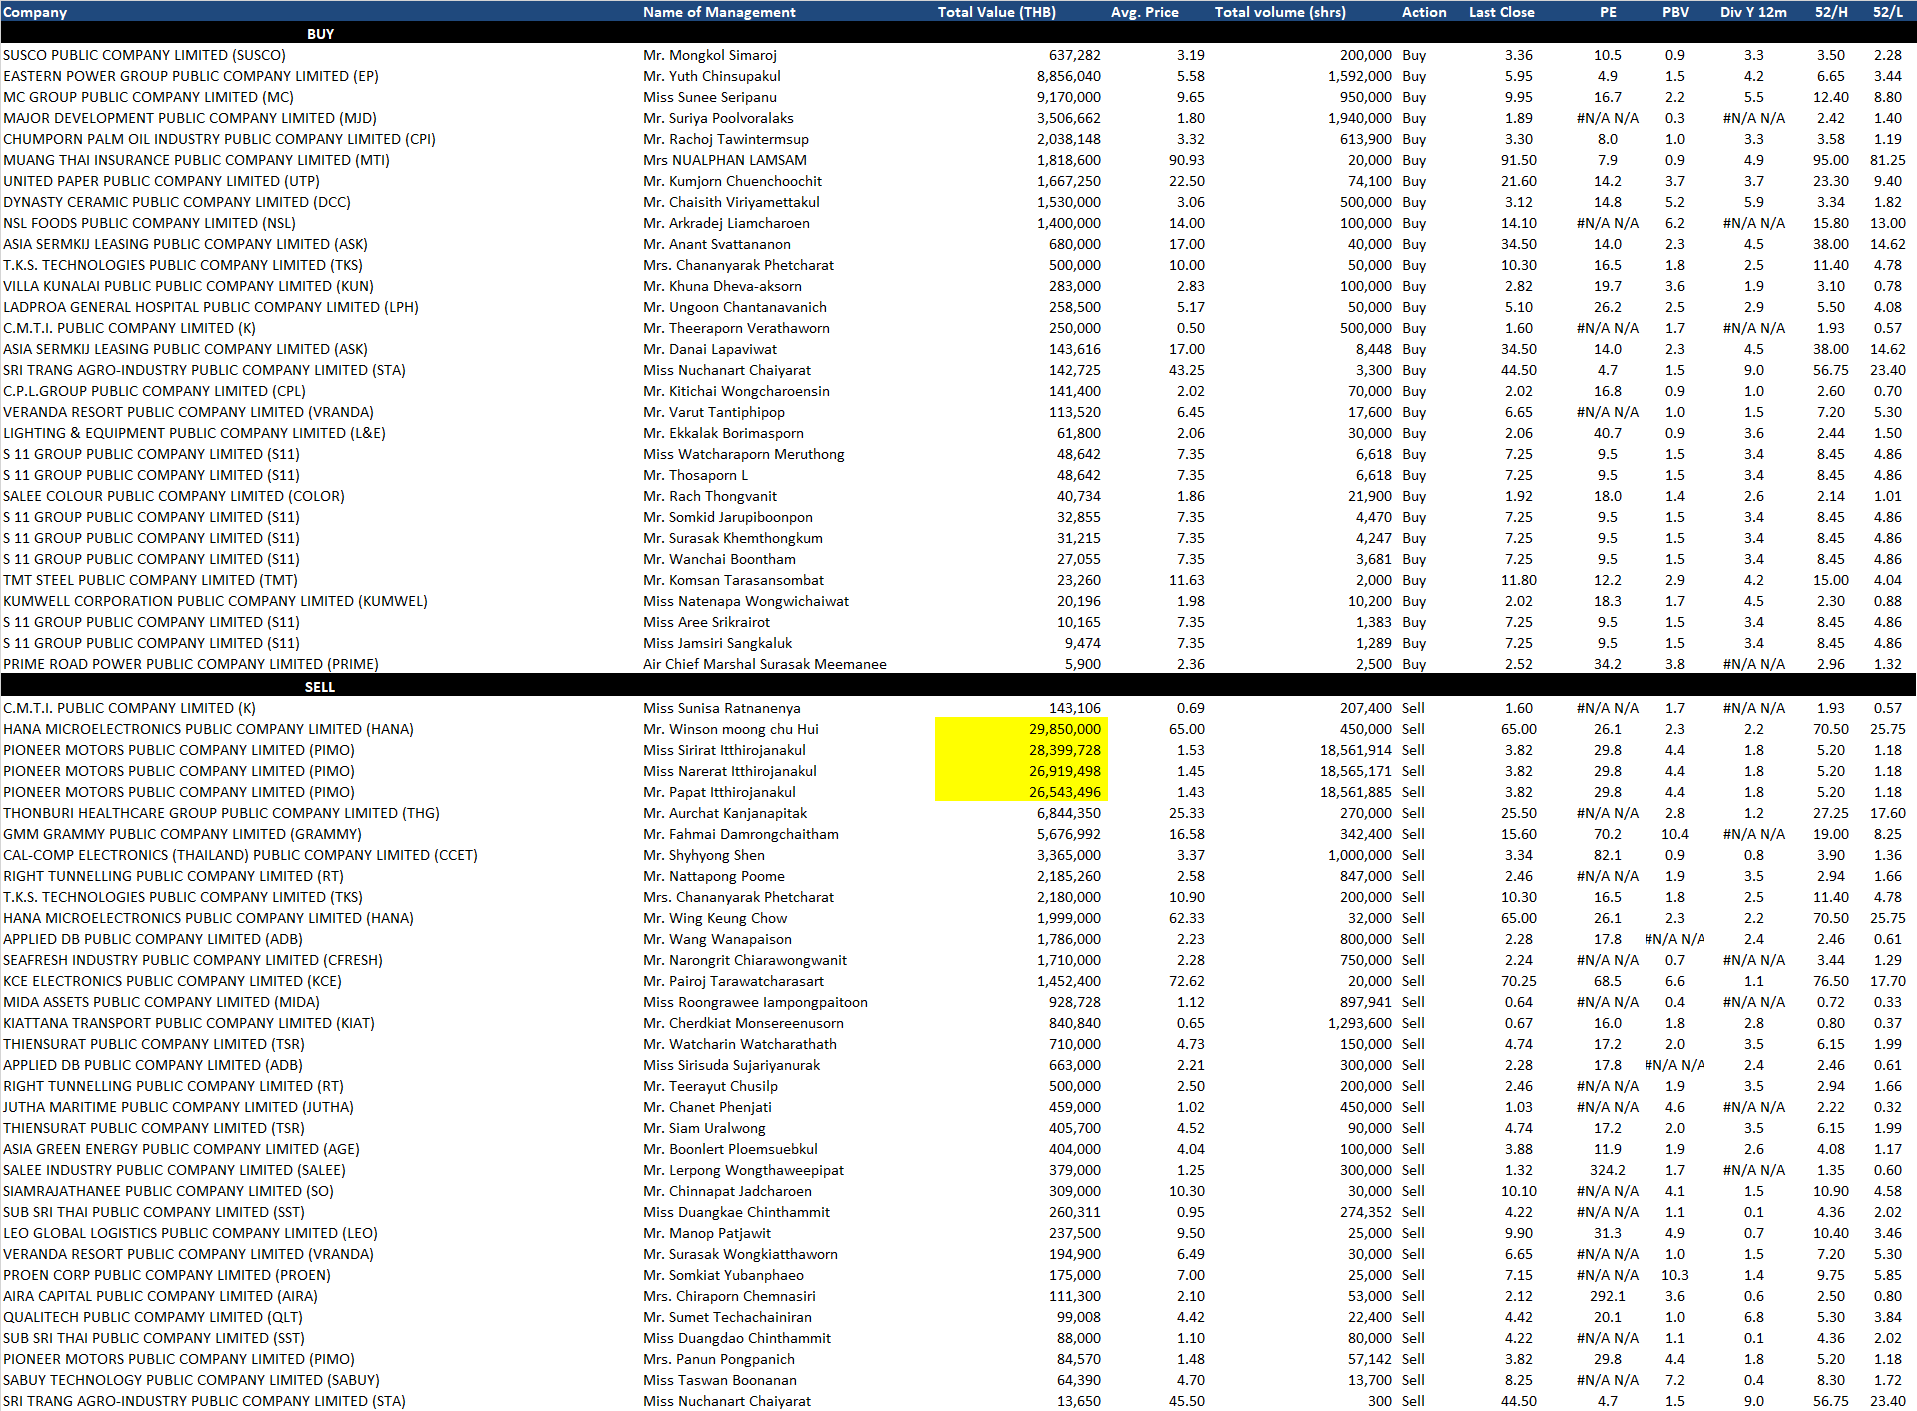Click the Total volume (shrs) header
The height and width of the screenshot is (1411, 1917).
point(1280,12)
